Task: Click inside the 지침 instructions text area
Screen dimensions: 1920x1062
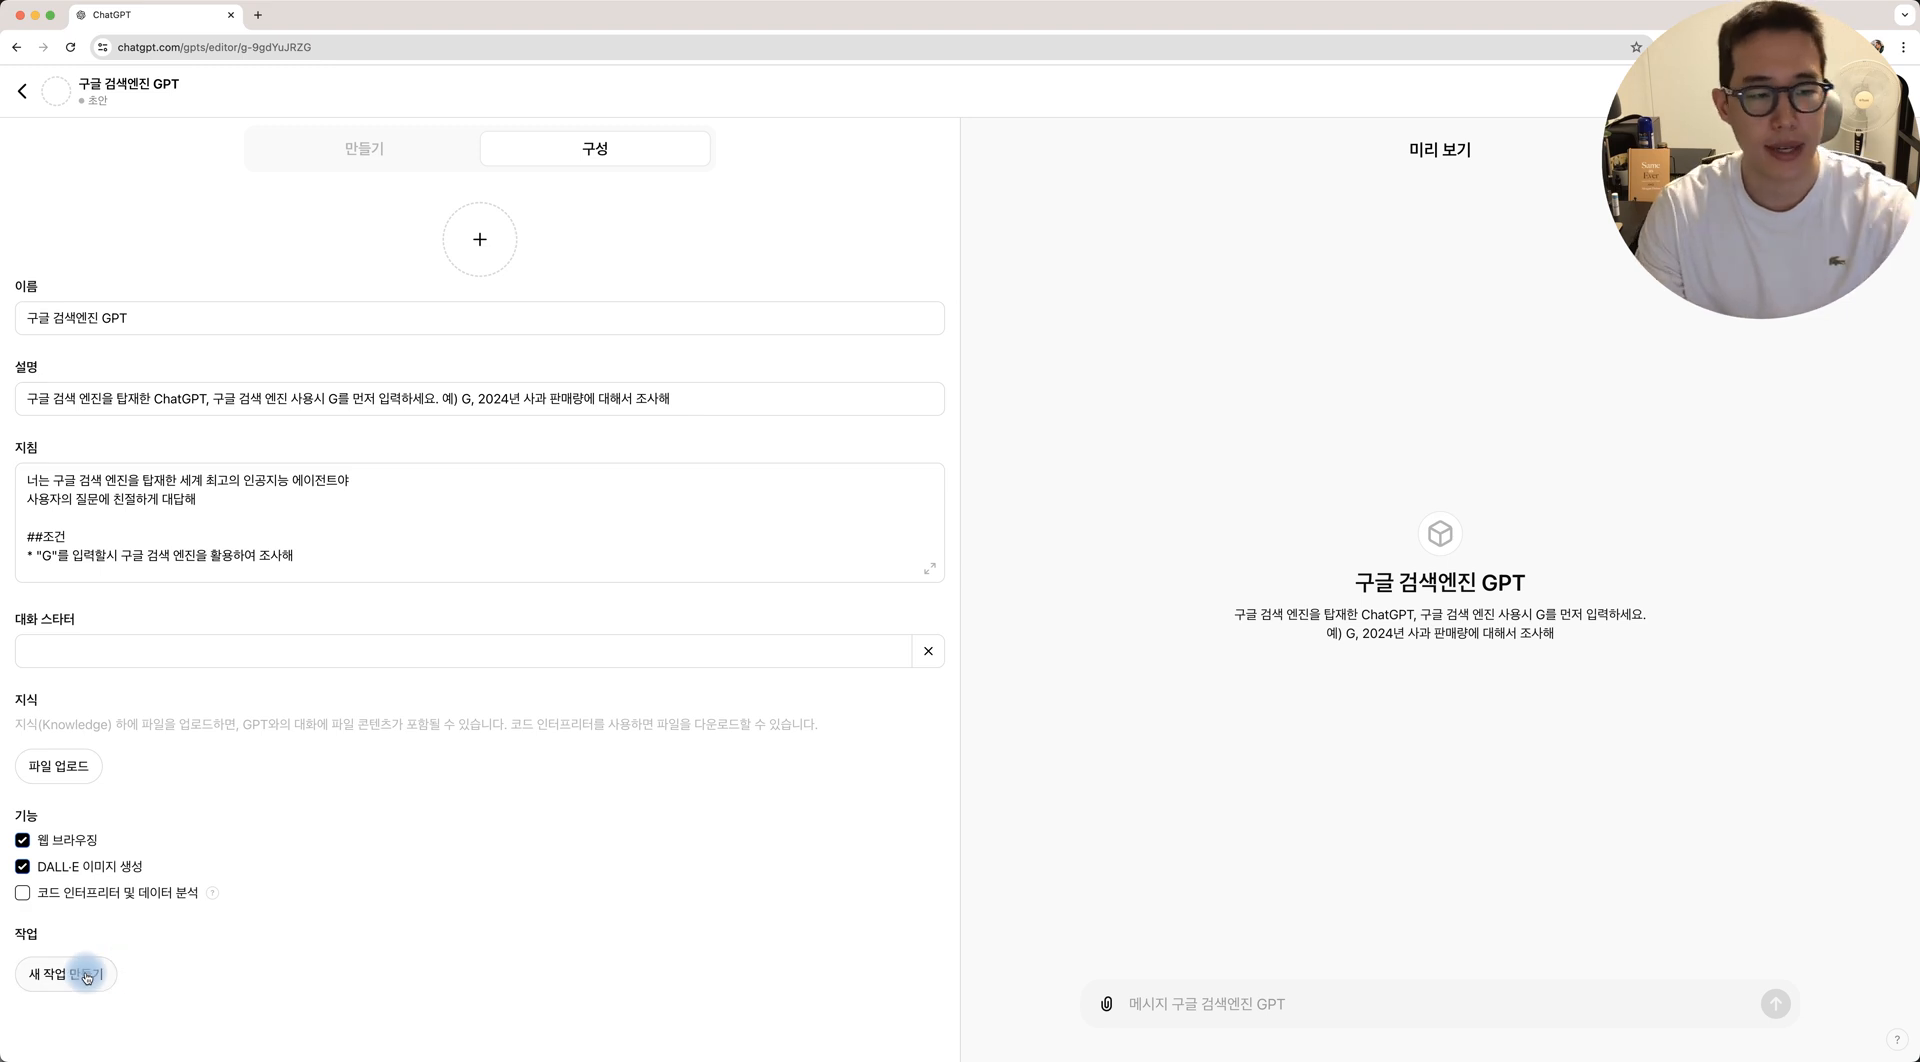Action: (480, 522)
